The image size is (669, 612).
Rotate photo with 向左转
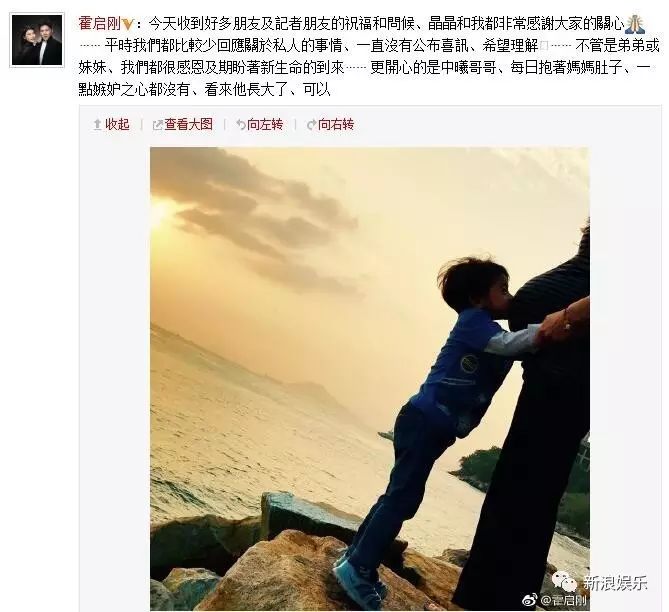click(265, 125)
